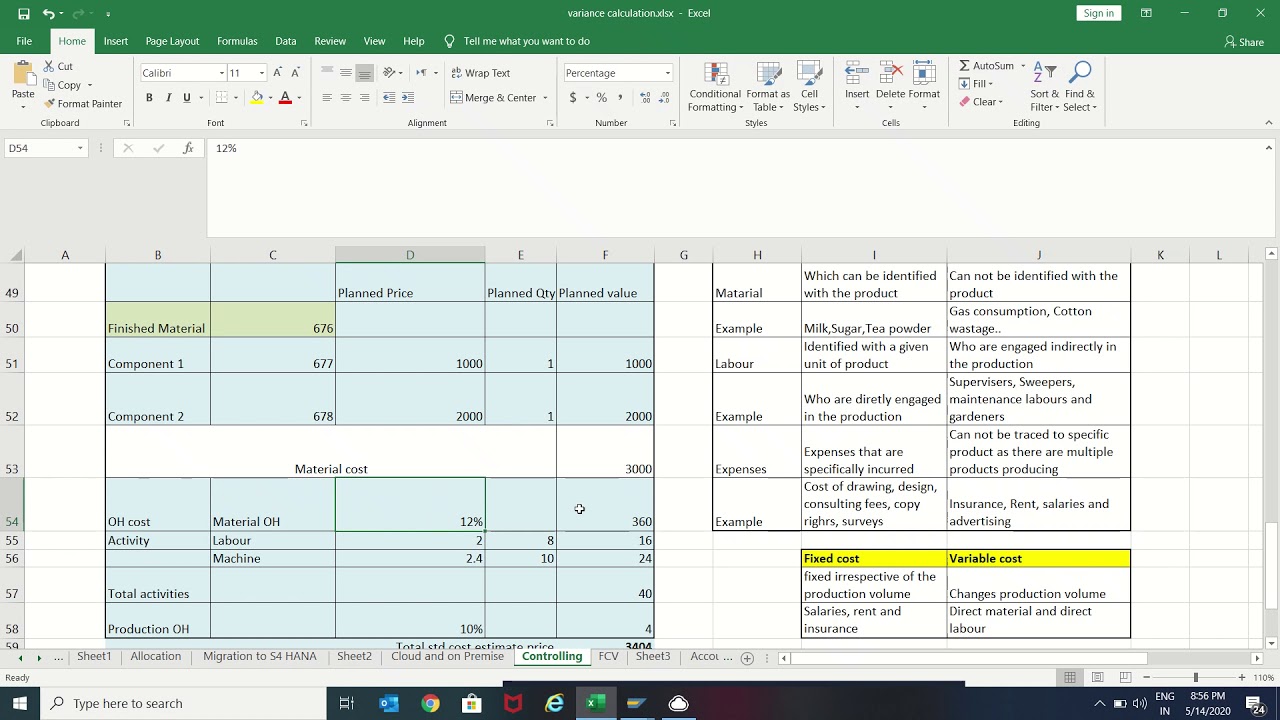Click the zoom slider handle
1280x720 pixels.
pos(1195,678)
